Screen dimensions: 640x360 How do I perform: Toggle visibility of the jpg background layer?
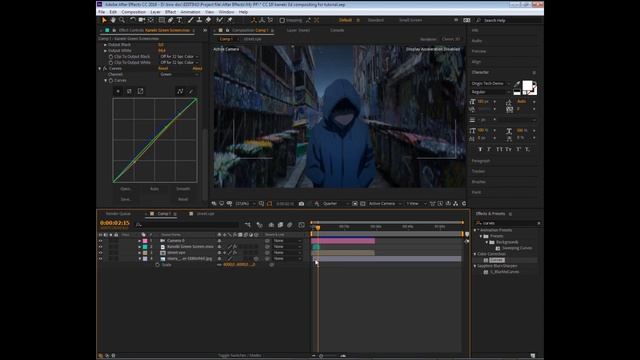100,258
